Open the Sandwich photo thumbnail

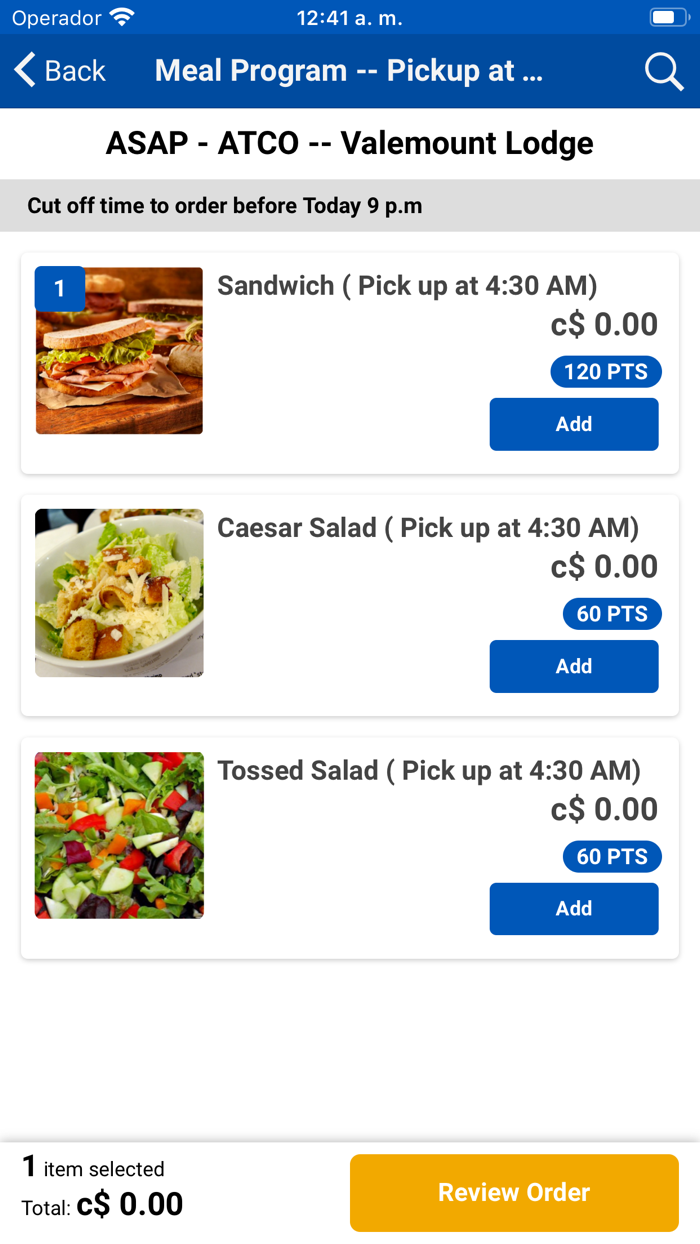tap(118, 350)
